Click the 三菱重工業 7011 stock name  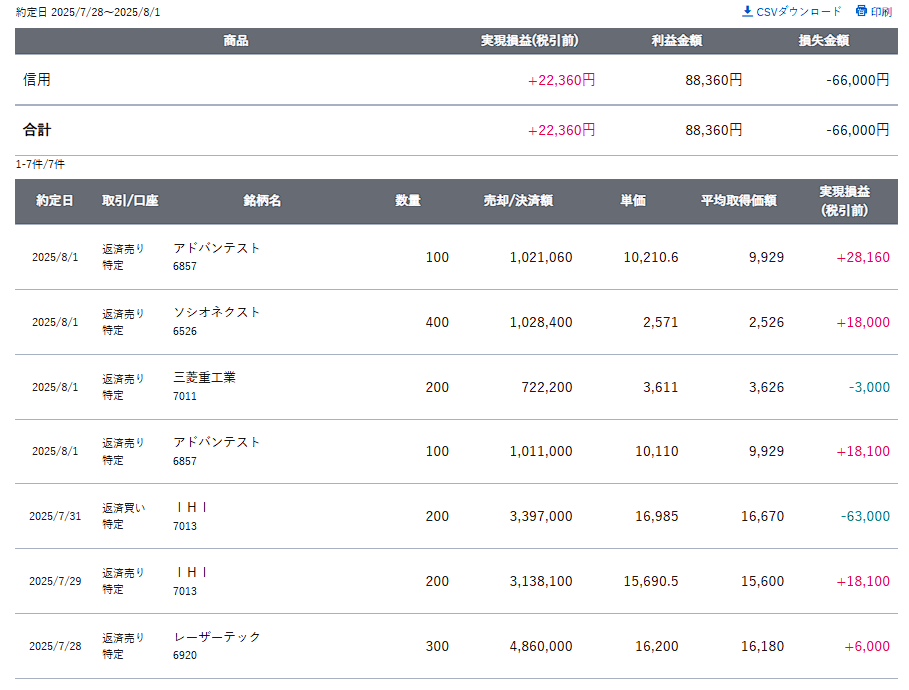tap(204, 386)
